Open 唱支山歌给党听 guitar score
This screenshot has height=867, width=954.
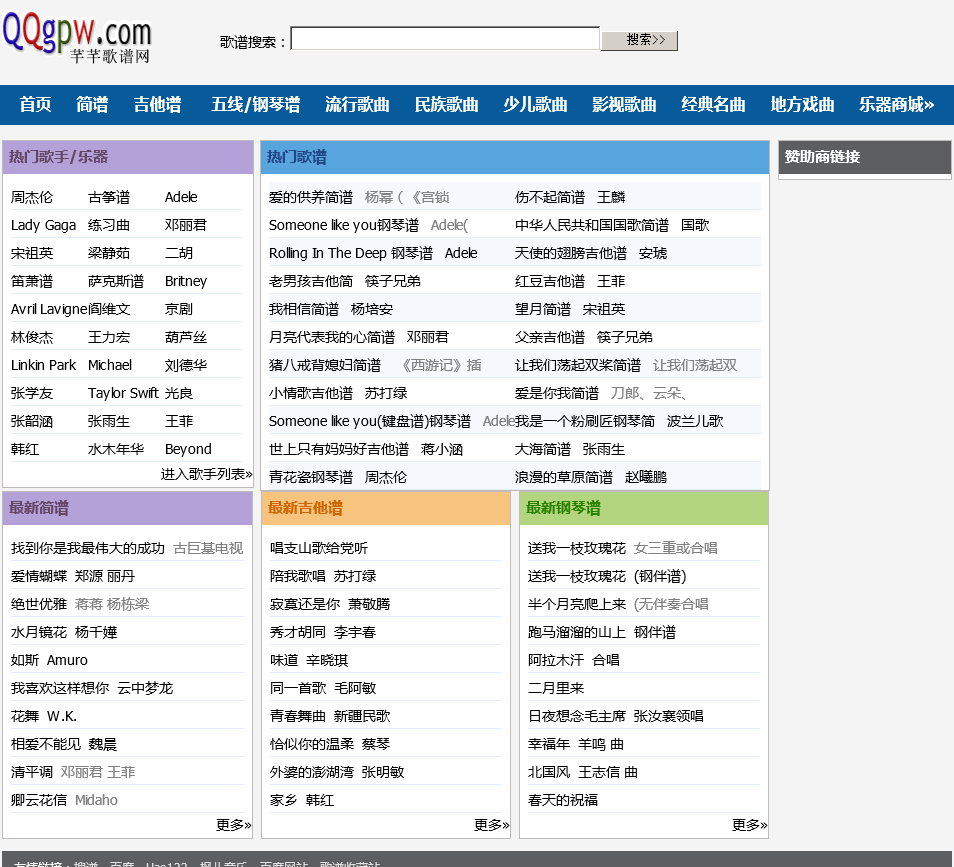coord(319,548)
